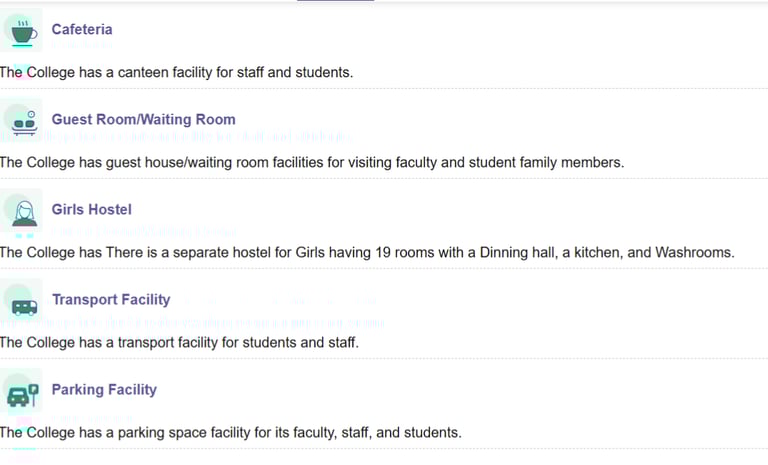Click the canteen facility description sentence
Viewport: 768px width, 465px height.
pyautogui.click(x=177, y=73)
